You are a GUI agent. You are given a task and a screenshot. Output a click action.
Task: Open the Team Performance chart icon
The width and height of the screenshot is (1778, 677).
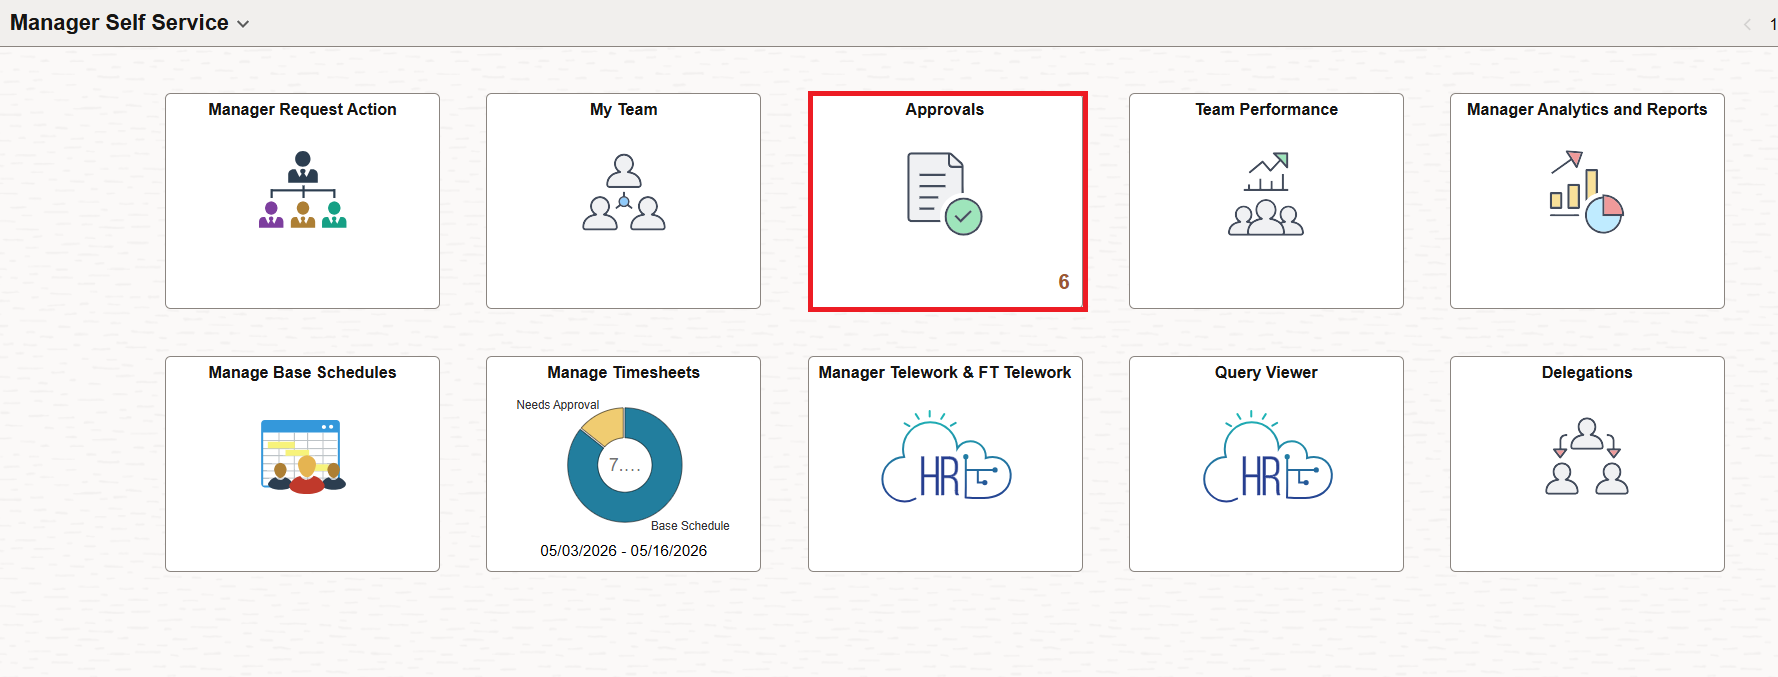(1266, 194)
